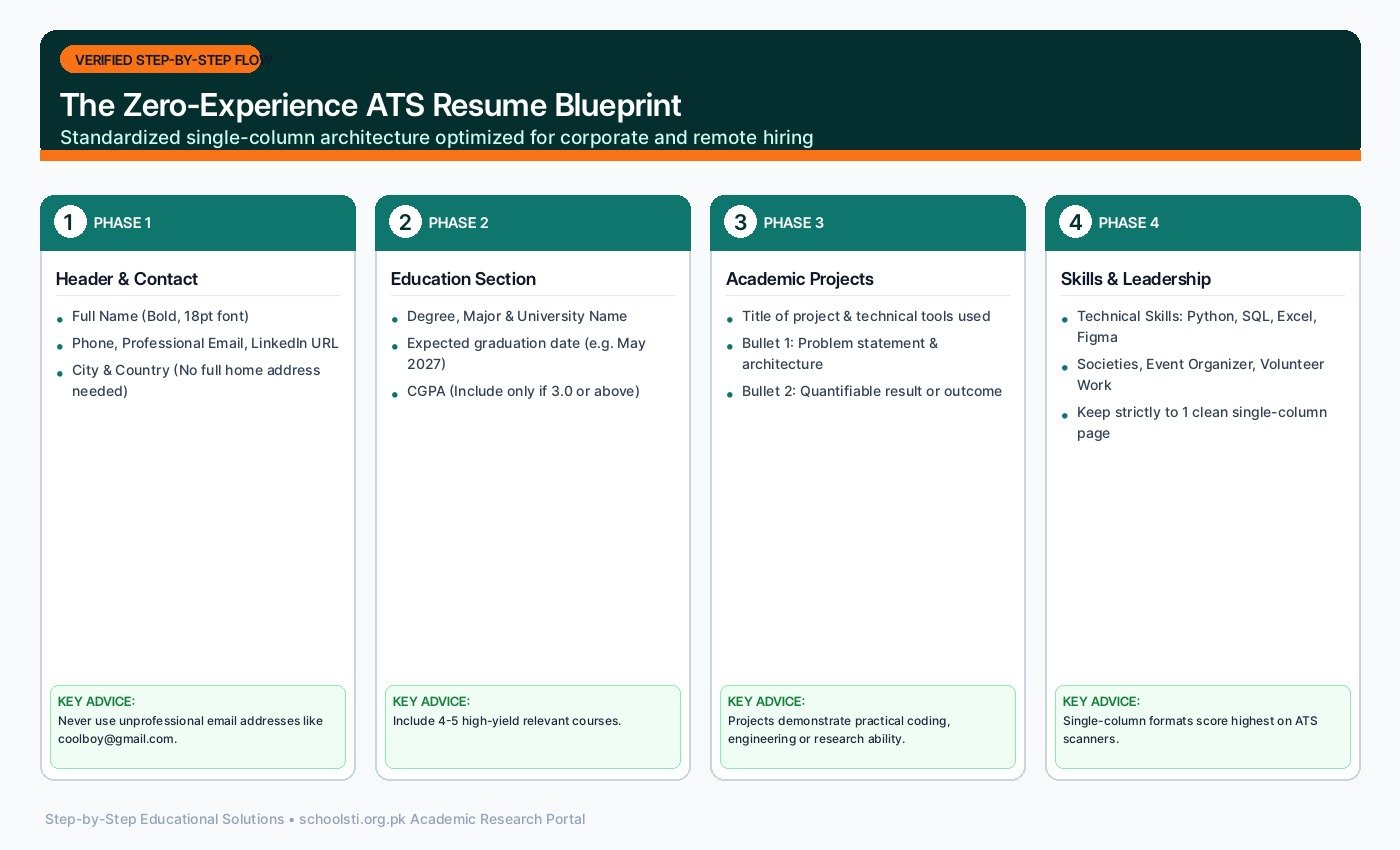The image size is (1400, 850).
Task: Click the Key Advice about high-yield relevant courses
Action: point(533,727)
